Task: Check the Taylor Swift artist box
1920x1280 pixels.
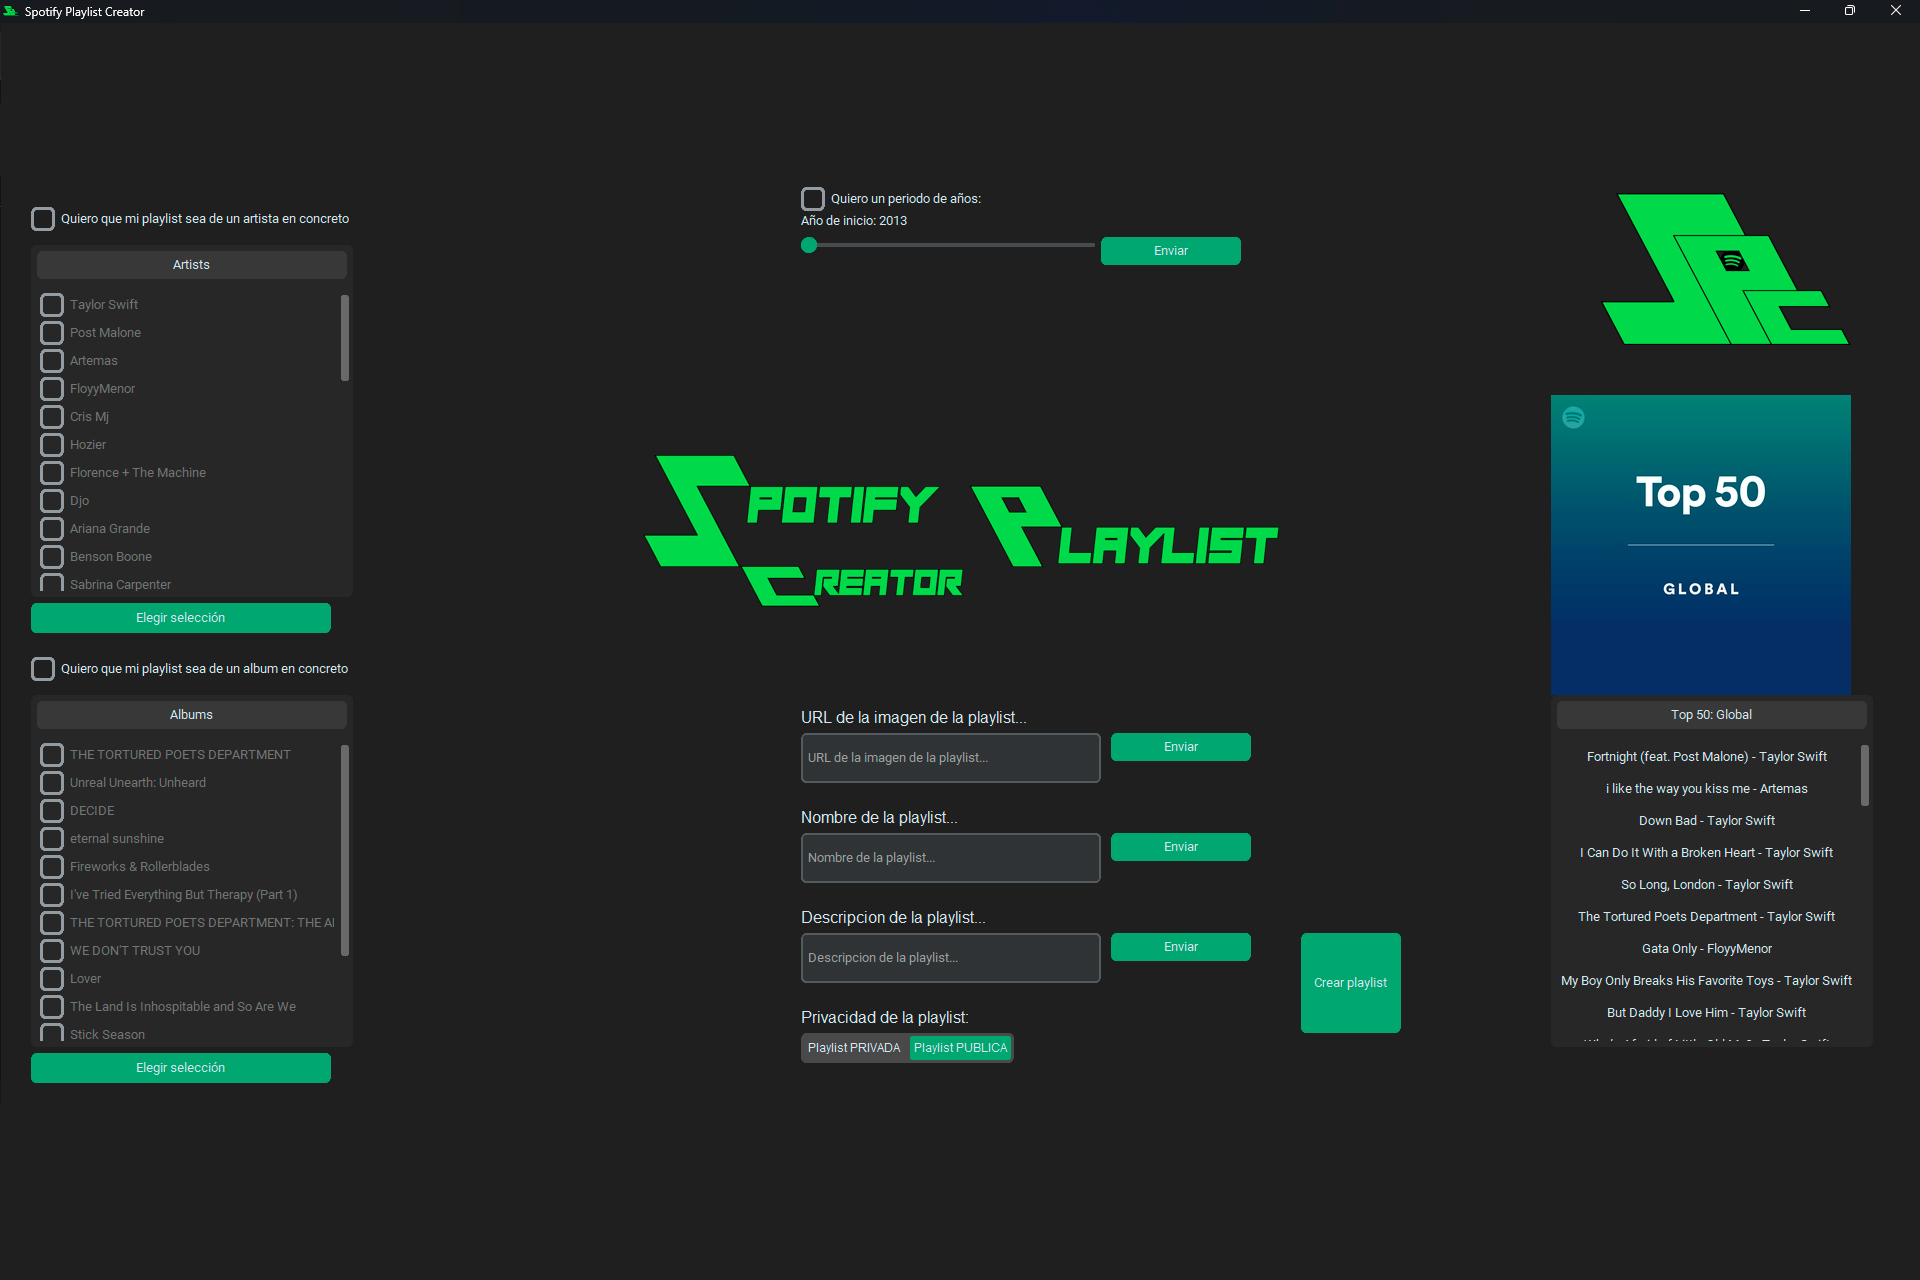Action: pyautogui.click(x=52, y=305)
